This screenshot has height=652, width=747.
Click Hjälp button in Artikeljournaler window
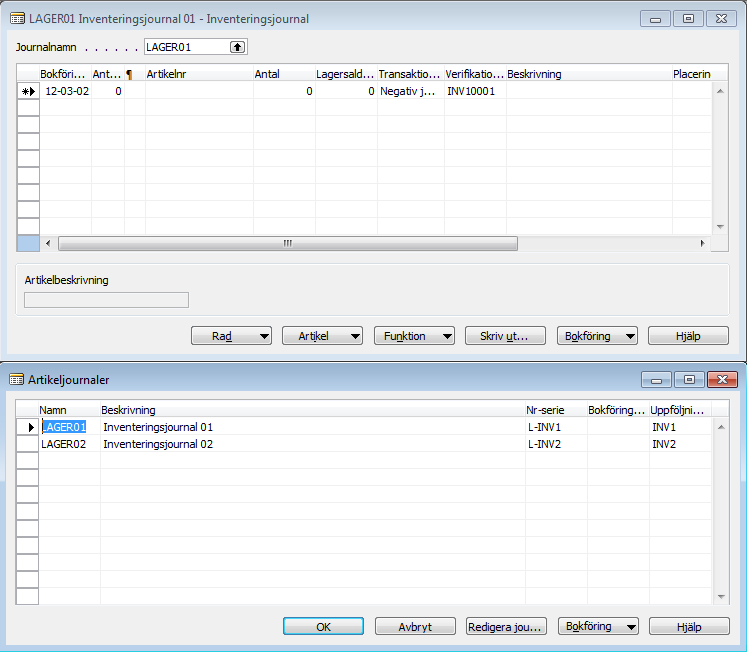[689, 626]
